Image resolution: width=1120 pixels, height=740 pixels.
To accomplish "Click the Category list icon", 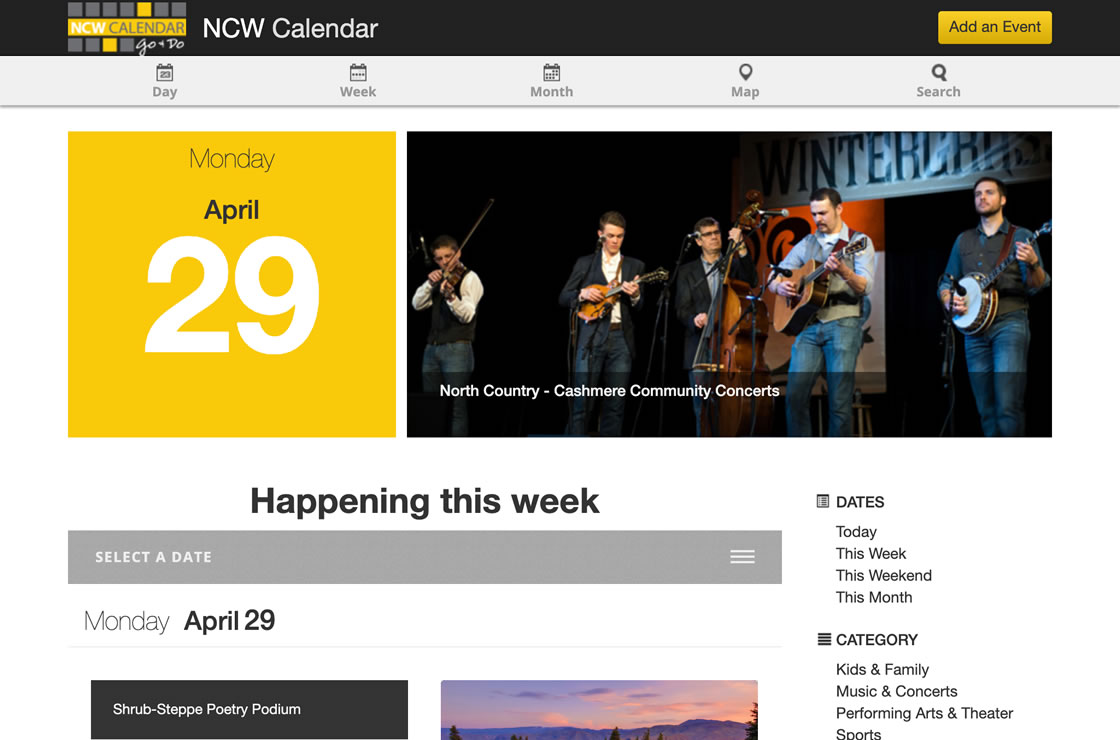I will pyautogui.click(x=824, y=639).
